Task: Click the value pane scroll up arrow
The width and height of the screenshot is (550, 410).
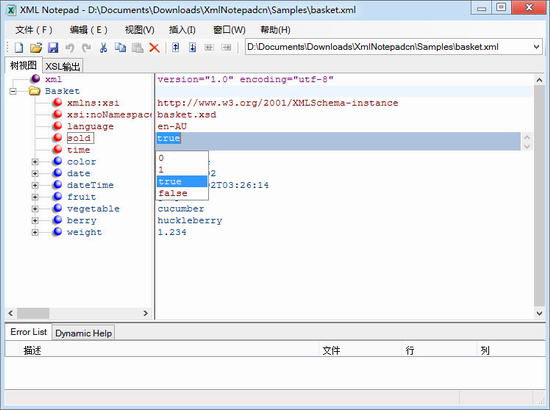Action: click(539, 80)
